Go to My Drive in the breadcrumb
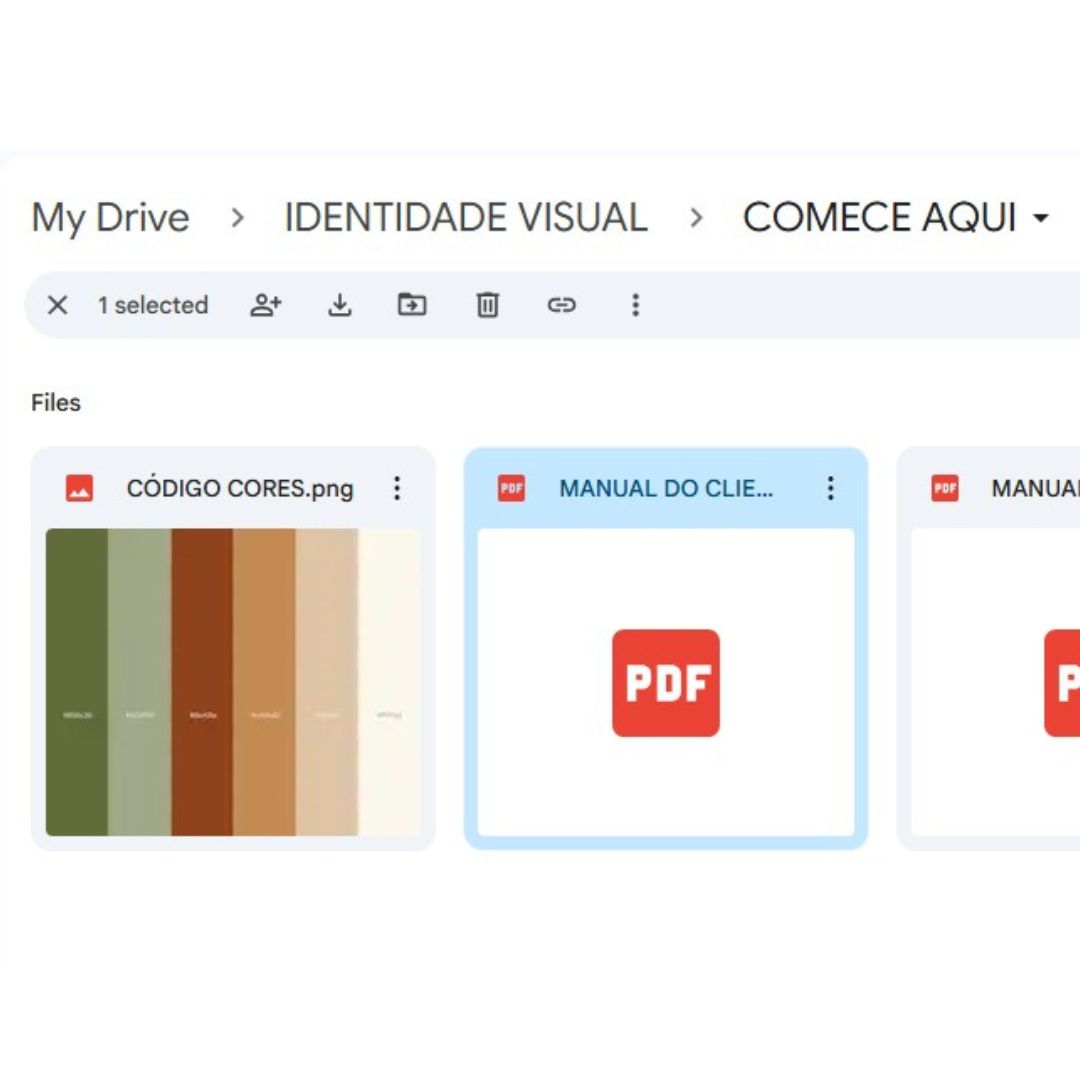Viewport: 1080px width, 1080px height. coord(110,218)
